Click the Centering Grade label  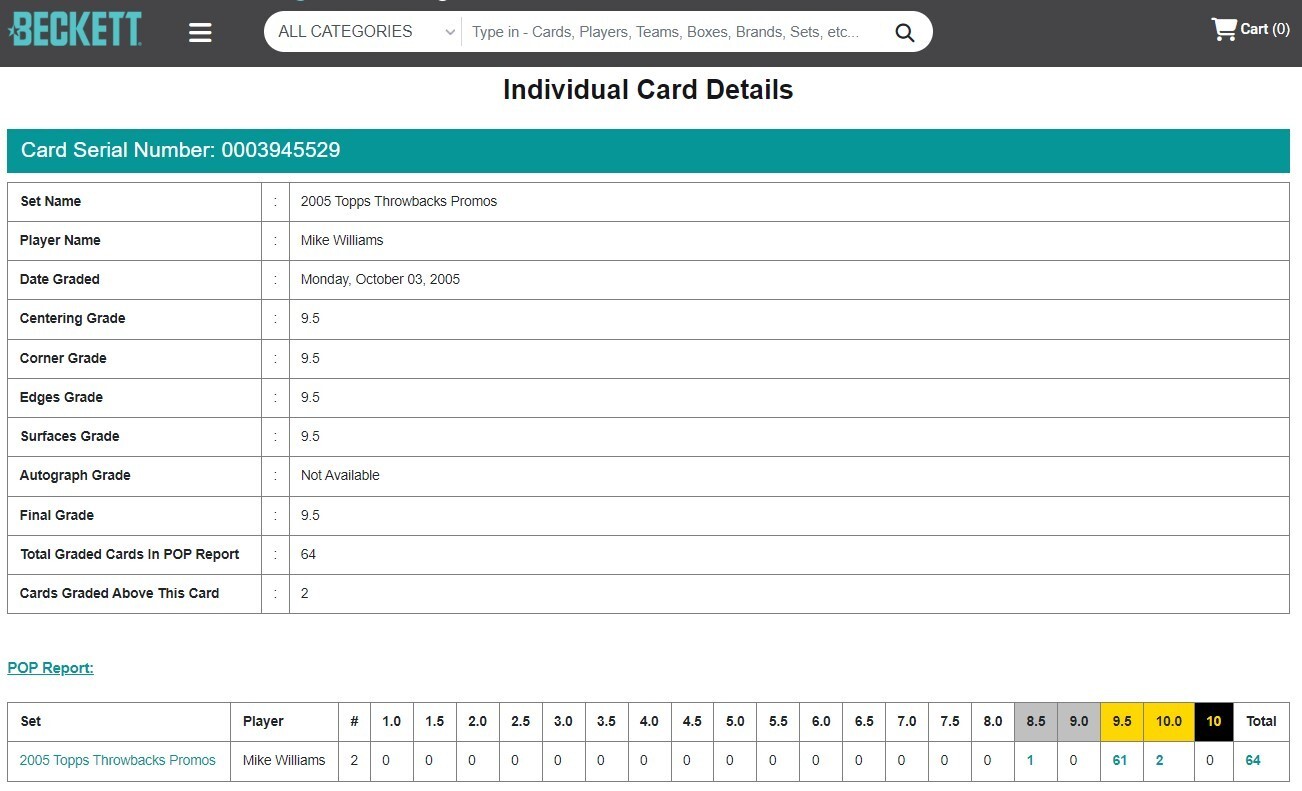pos(73,318)
